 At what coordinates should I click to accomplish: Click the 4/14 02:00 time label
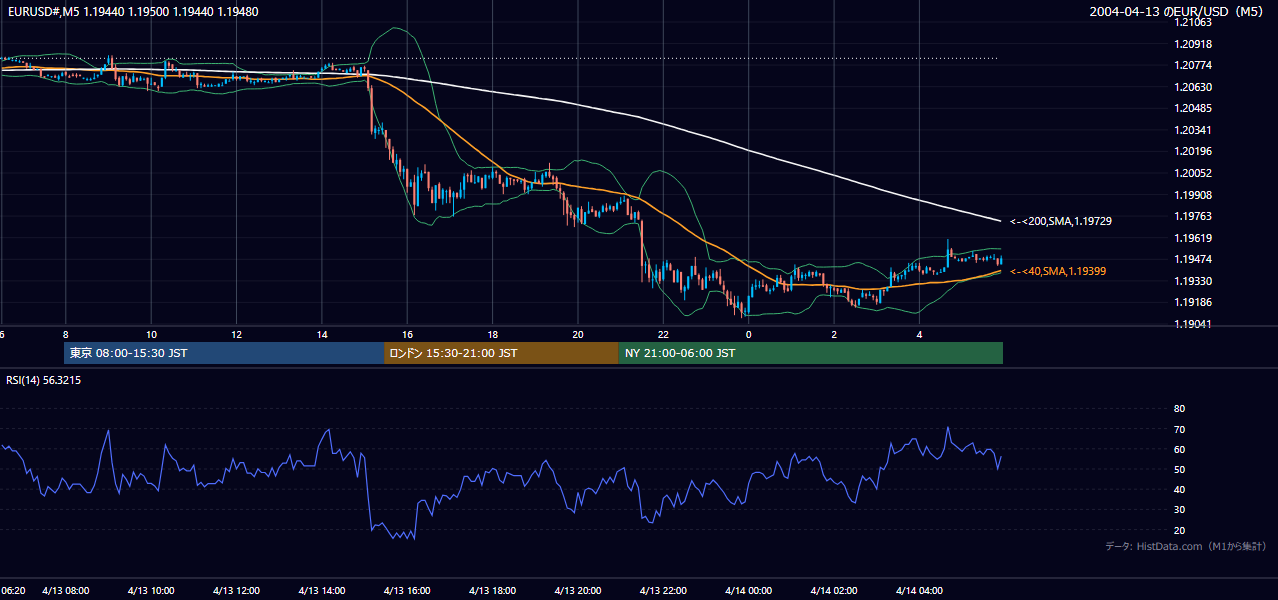[x=834, y=590]
